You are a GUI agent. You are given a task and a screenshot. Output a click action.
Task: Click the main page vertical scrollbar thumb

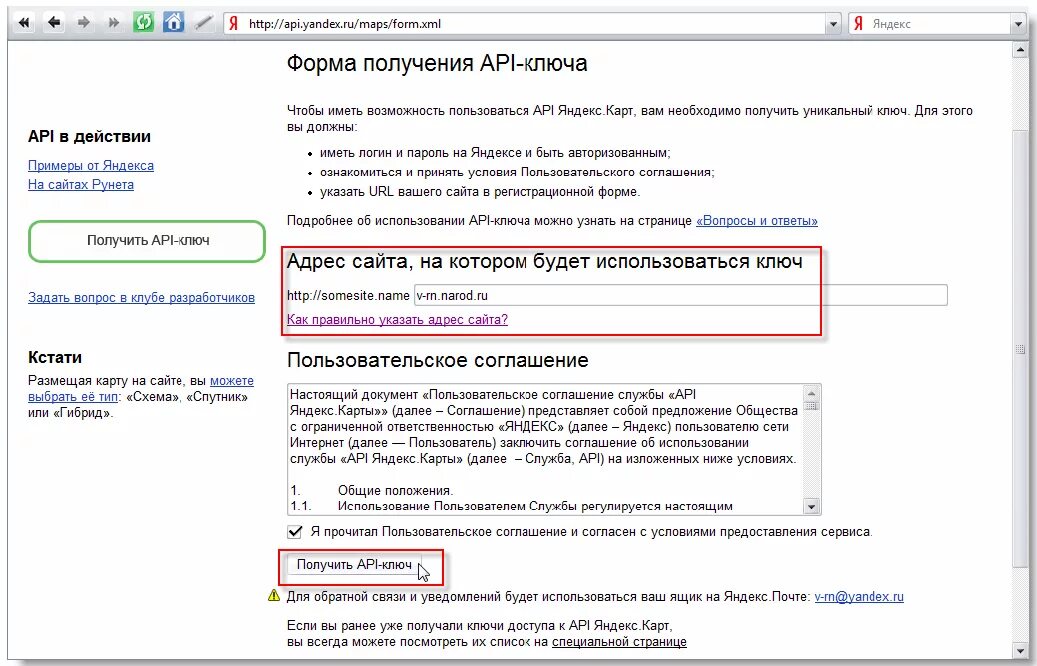tap(1018, 349)
